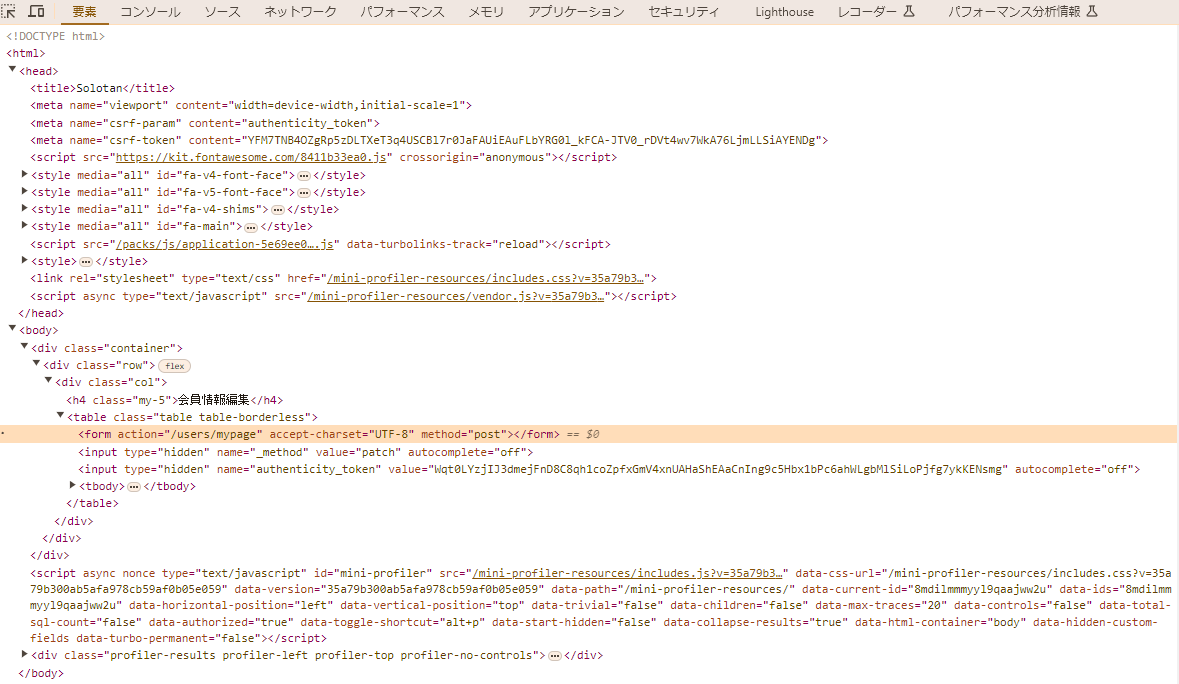Collapse the table table-borderless element
The height and width of the screenshot is (684, 1179).
[x=61, y=416]
